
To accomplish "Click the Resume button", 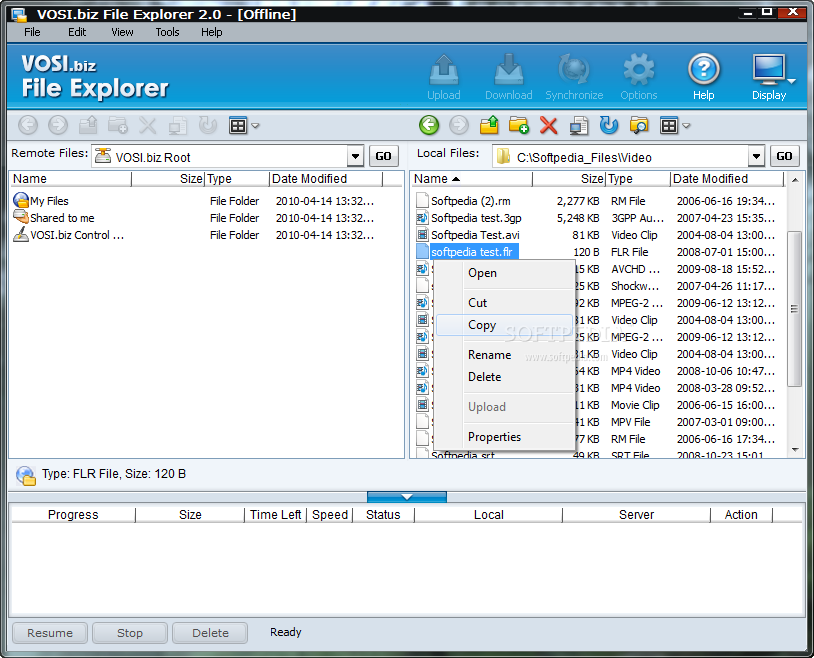I will [50, 633].
